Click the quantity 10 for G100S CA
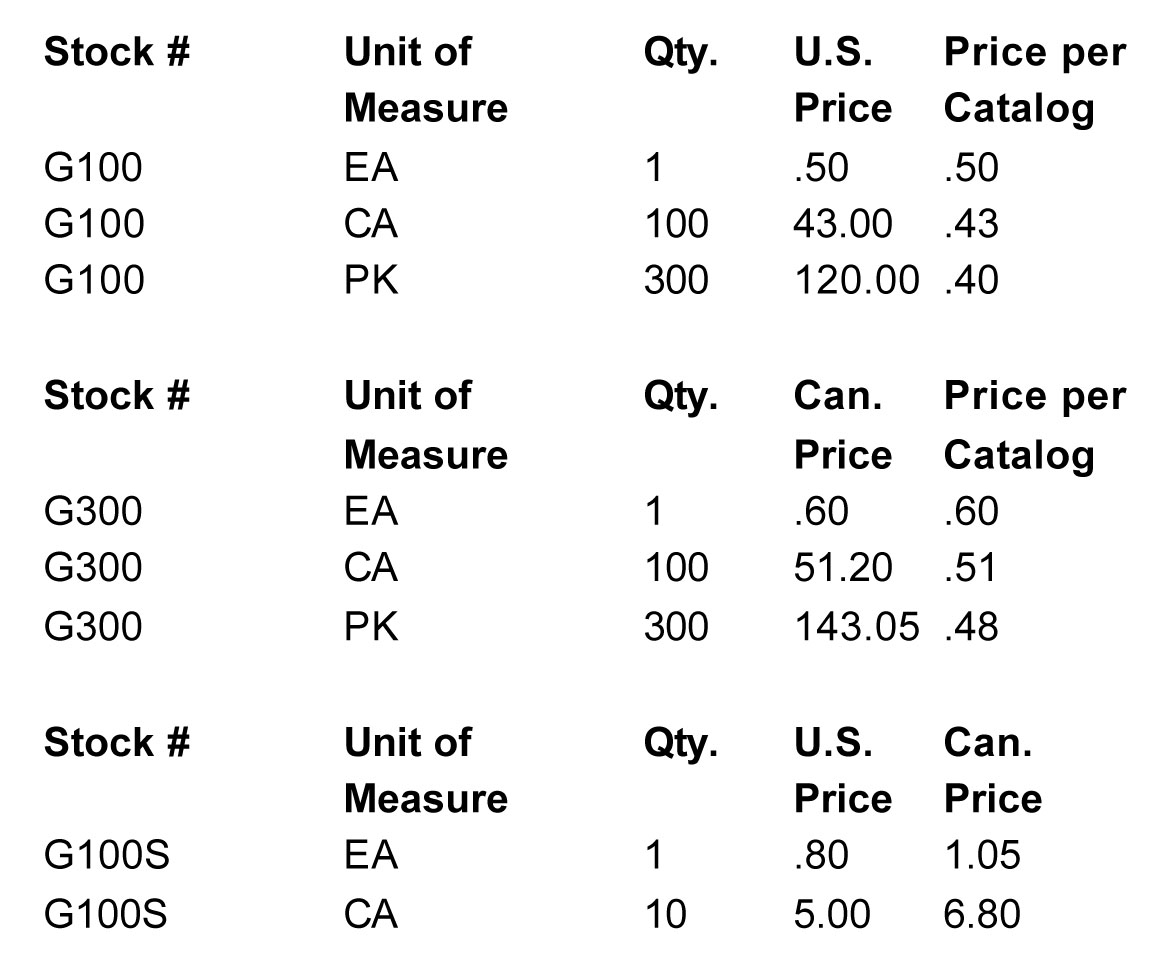The width and height of the screenshot is (1154, 965). point(665,913)
